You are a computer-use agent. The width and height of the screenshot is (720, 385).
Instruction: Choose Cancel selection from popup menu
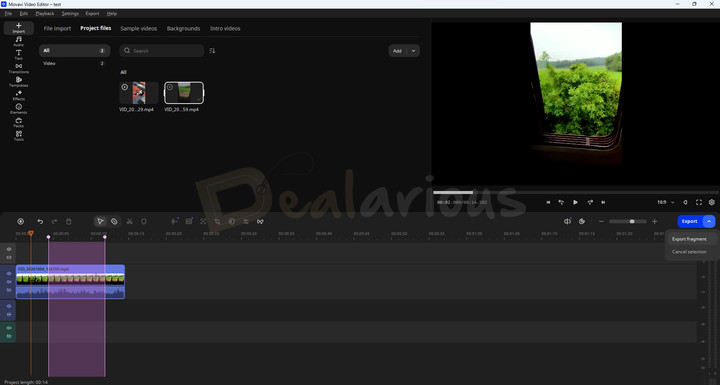click(x=689, y=252)
